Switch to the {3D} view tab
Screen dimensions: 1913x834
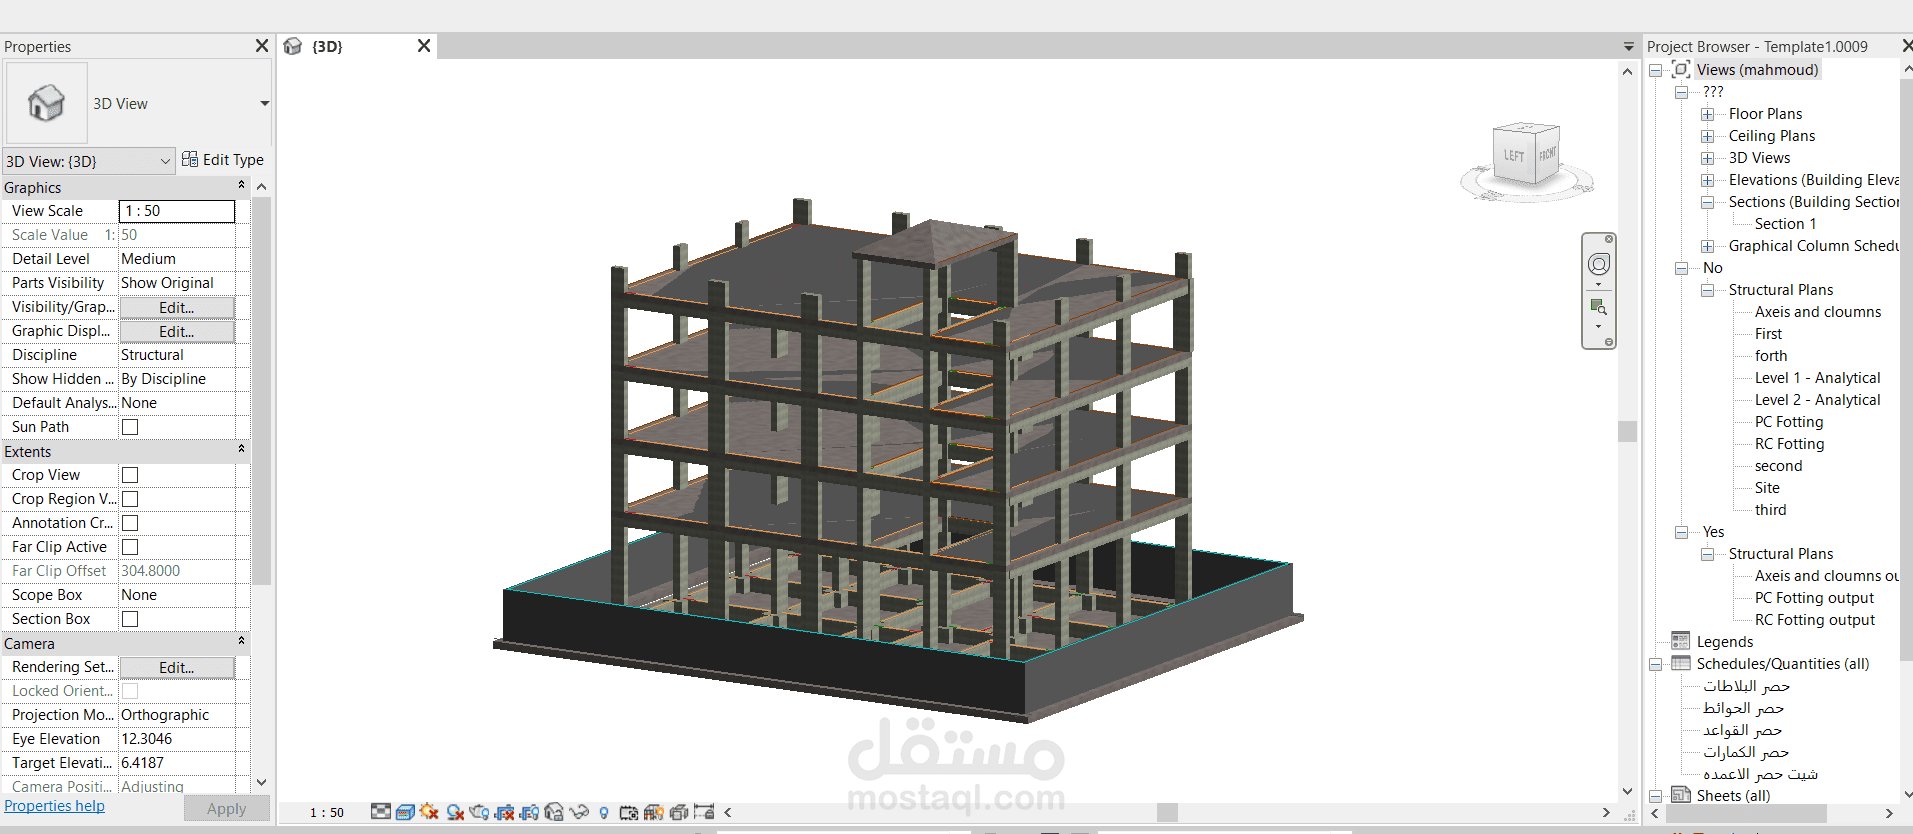click(327, 46)
